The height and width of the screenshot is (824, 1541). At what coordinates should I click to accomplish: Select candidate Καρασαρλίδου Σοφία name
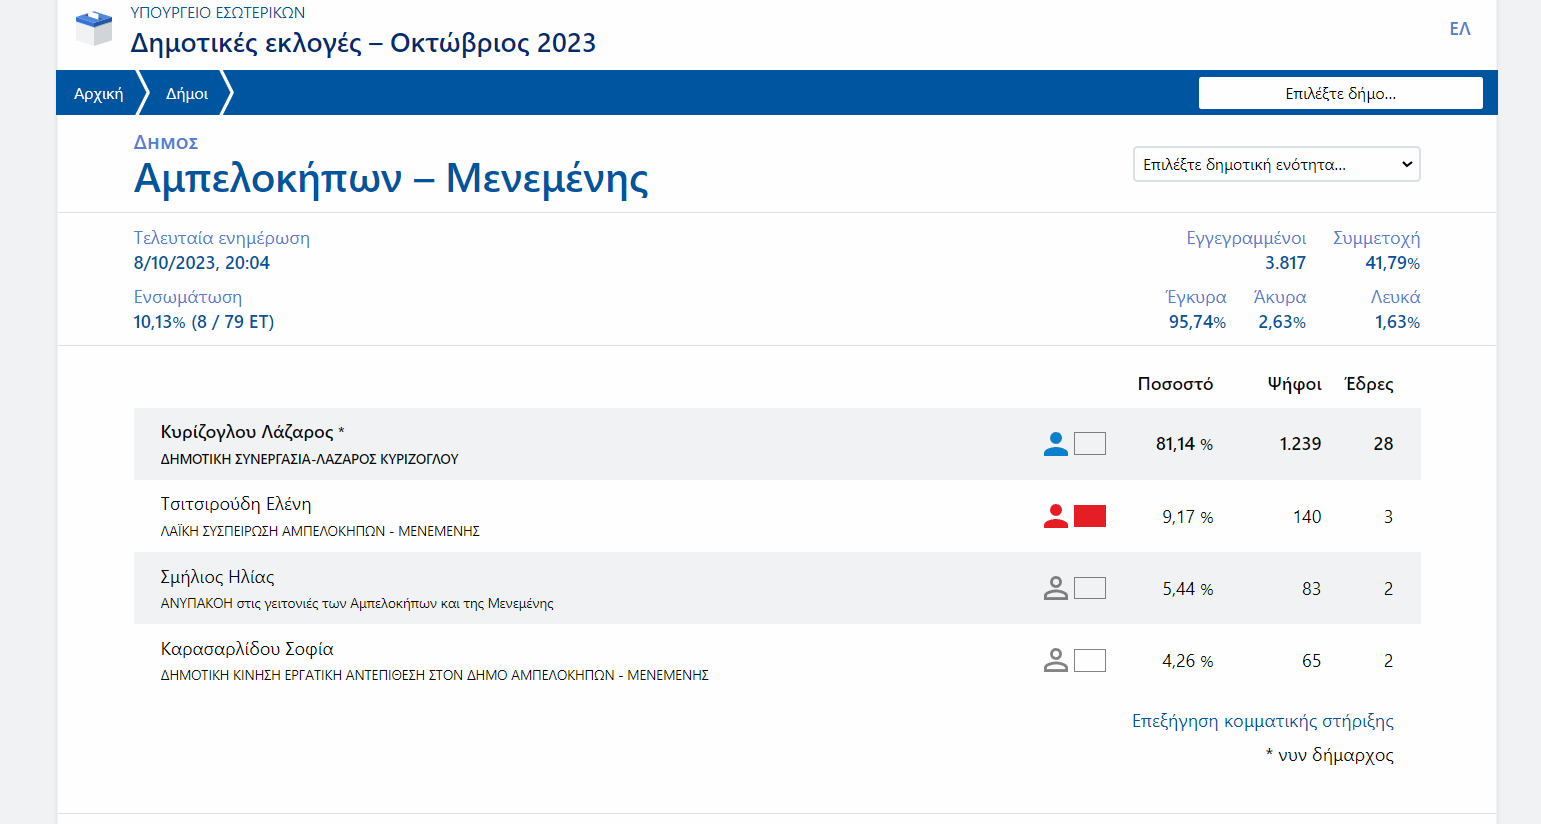click(x=247, y=649)
